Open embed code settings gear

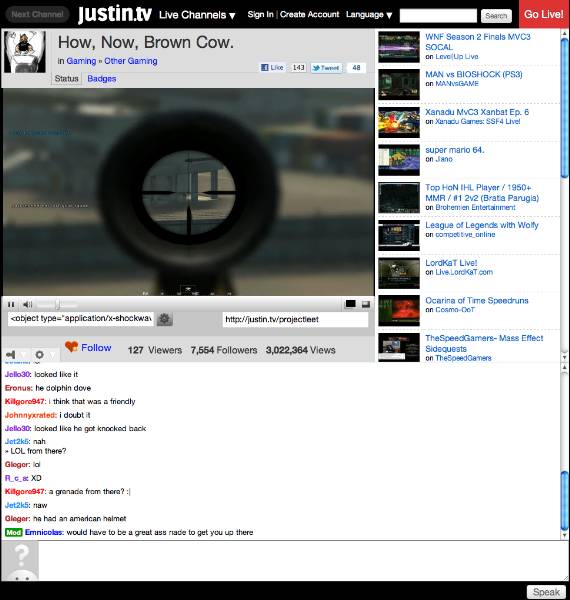click(x=164, y=319)
